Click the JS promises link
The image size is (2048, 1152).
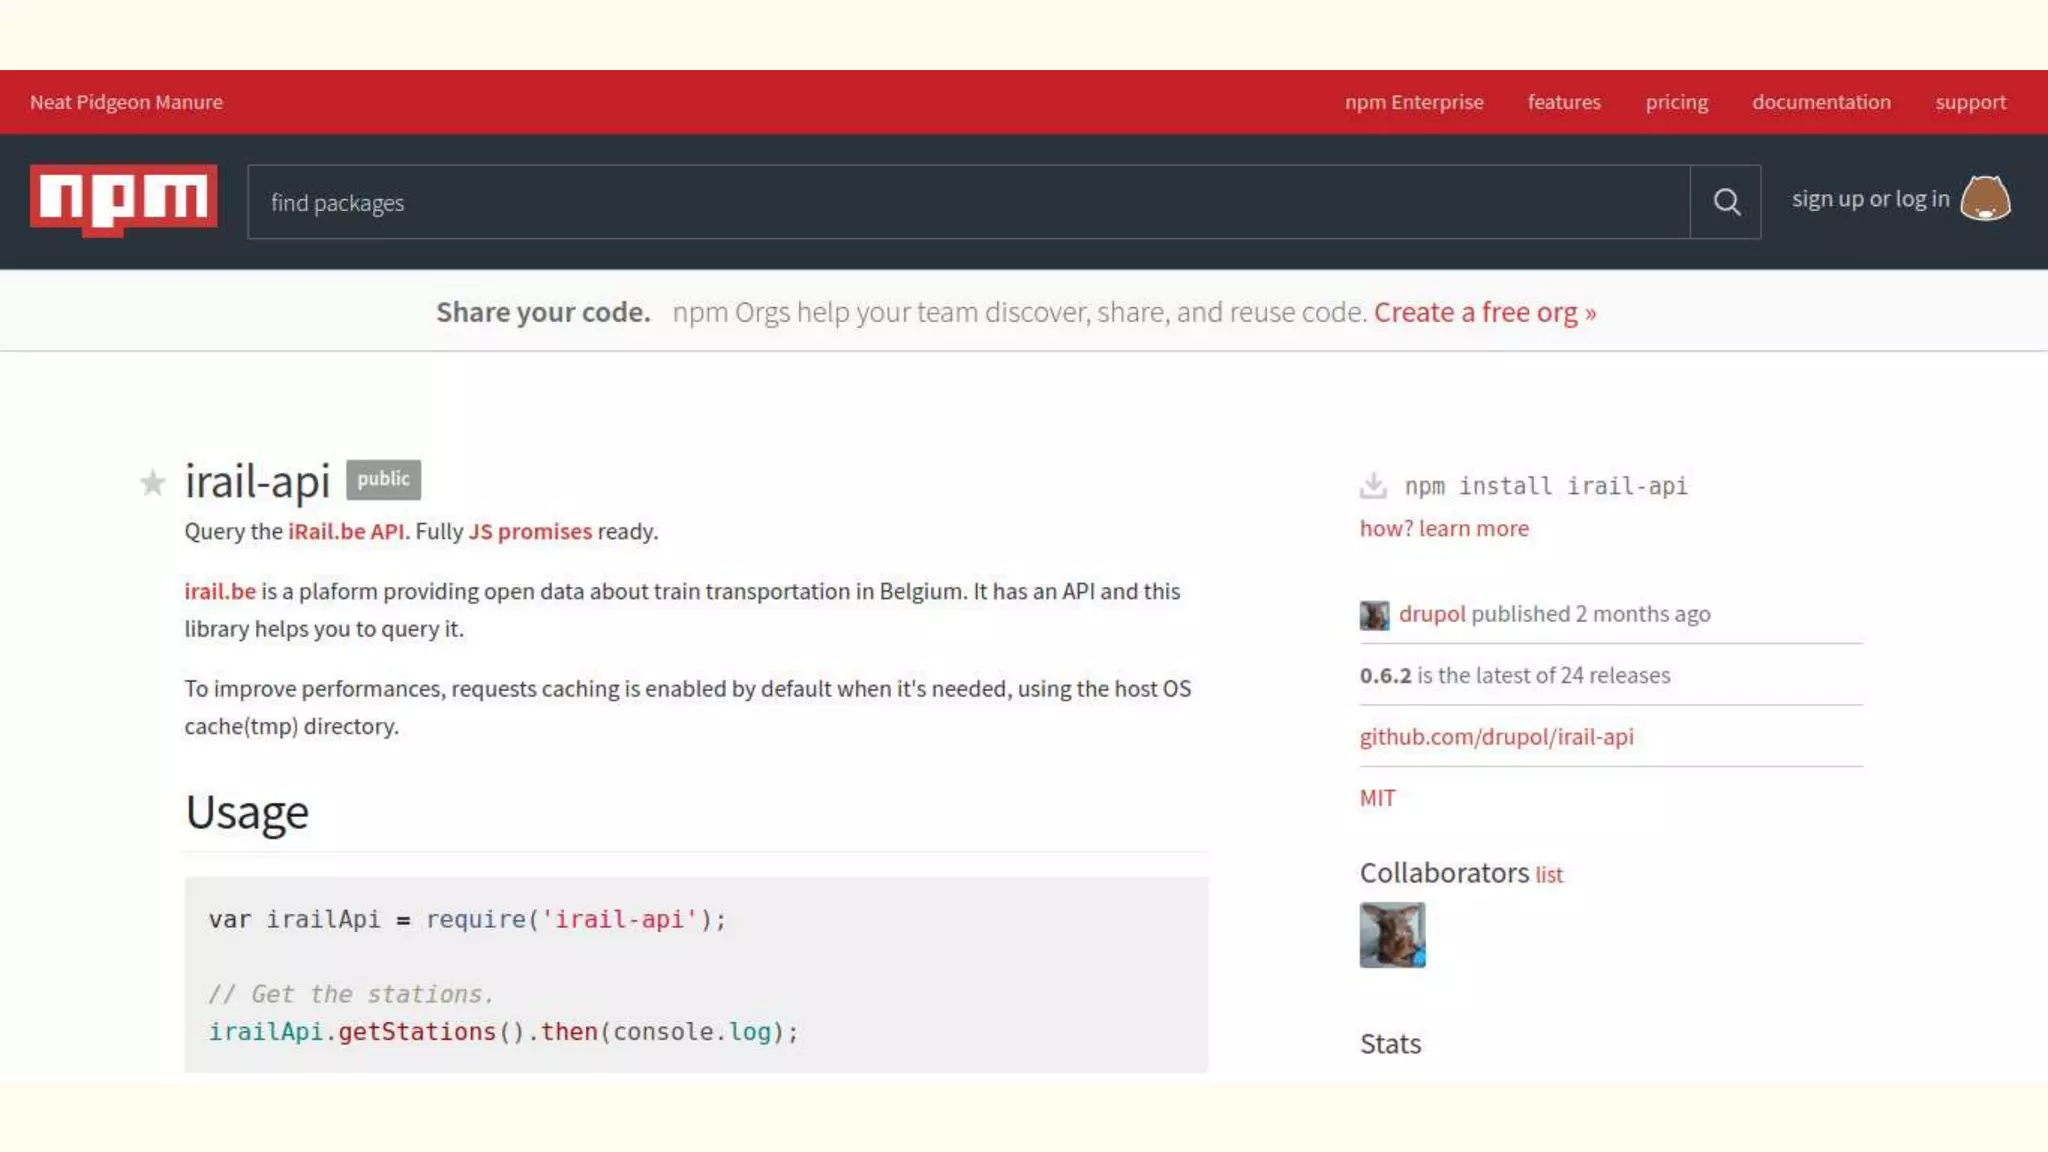[x=530, y=531]
